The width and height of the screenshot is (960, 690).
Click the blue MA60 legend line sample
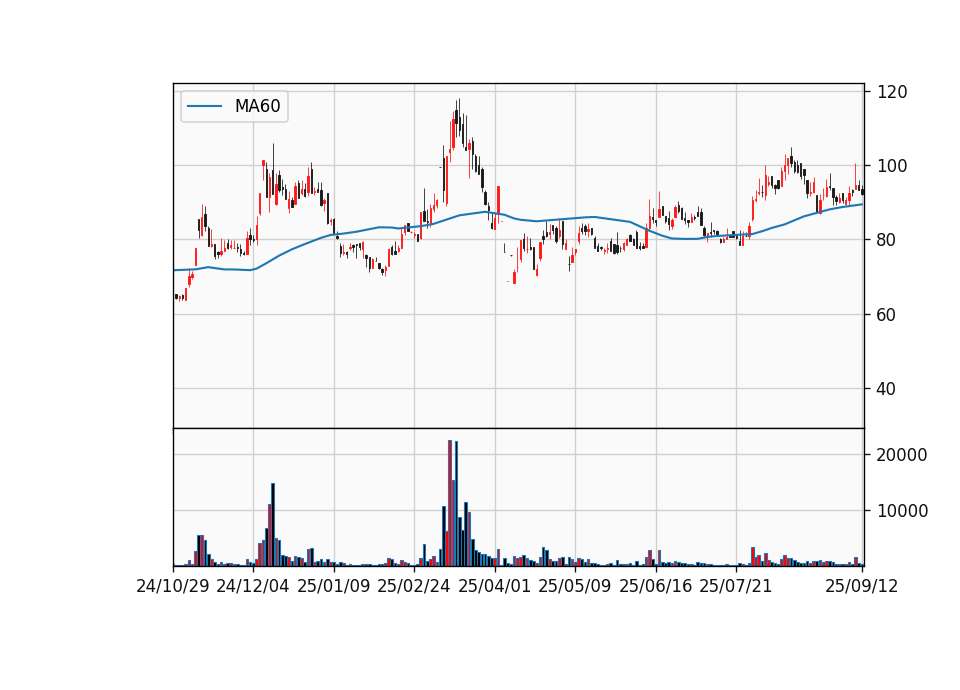tap(204, 107)
